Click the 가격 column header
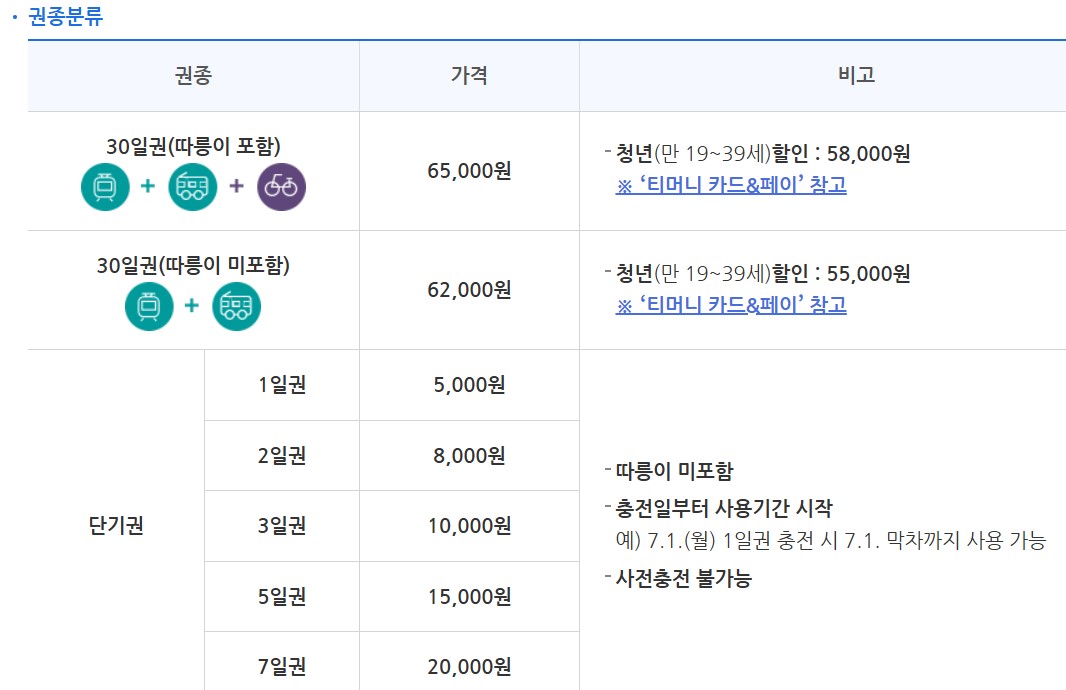The height and width of the screenshot is (690, 1066). click(x=469, y=75)
